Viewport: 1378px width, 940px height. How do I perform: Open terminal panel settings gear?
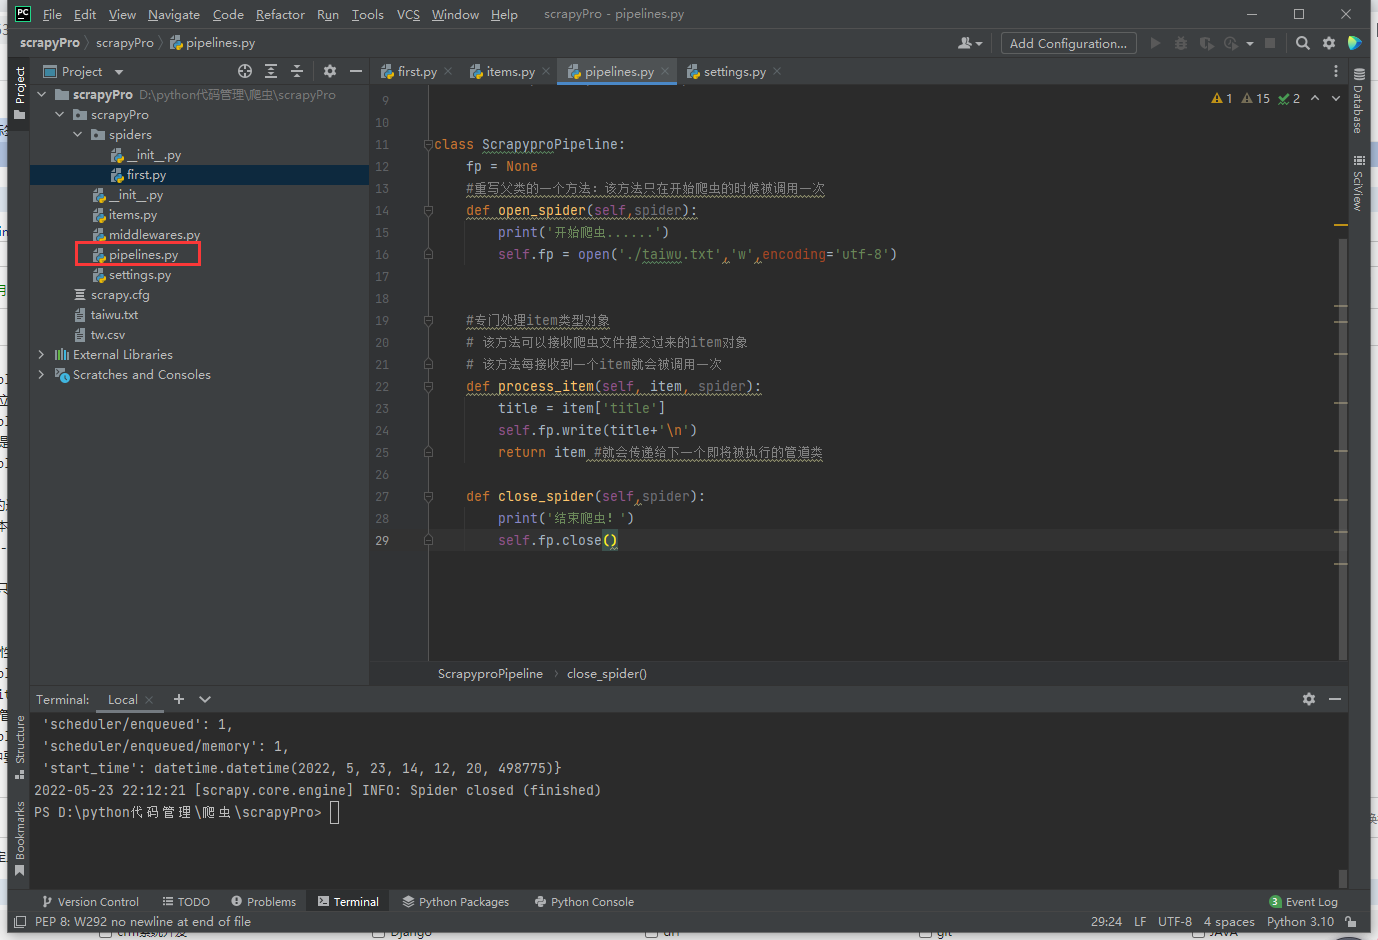pos(1309,699)
